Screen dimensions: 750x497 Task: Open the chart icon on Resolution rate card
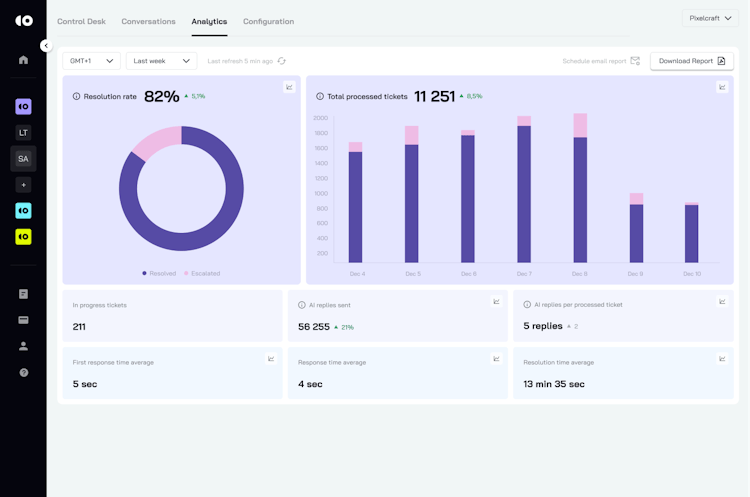click(289, 87)
